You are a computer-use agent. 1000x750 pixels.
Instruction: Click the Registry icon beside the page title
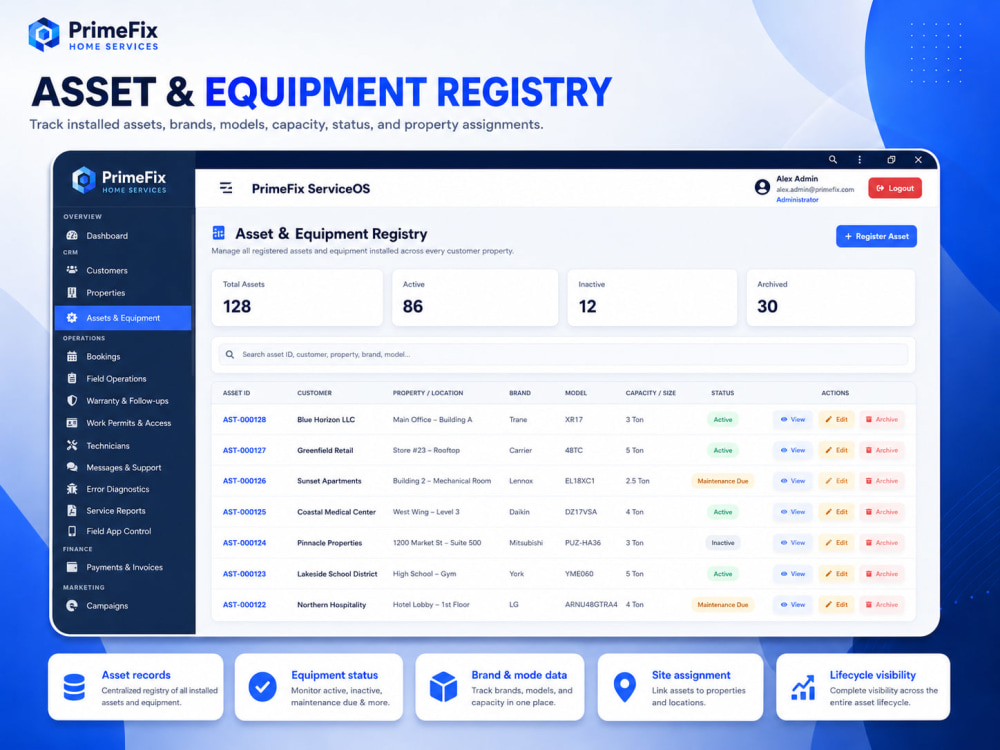[x=219, y=233]
